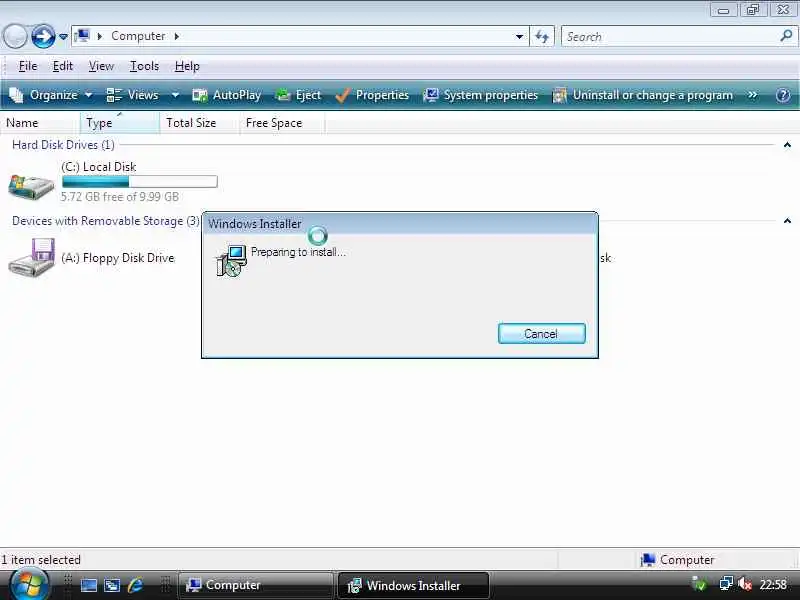The image size is (800, 600).
Task: Collapse the Hard Disk Drives group arrow
Action: [x=787, y=145]
